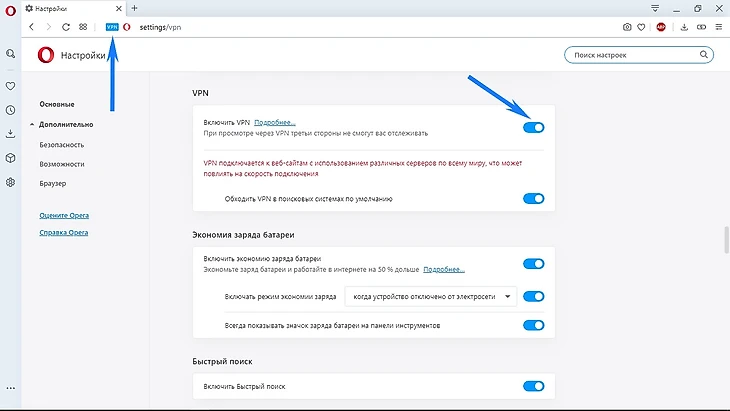The image size is (730, 411).
Task: Open Справка Opera link
Action: [64, 232]
